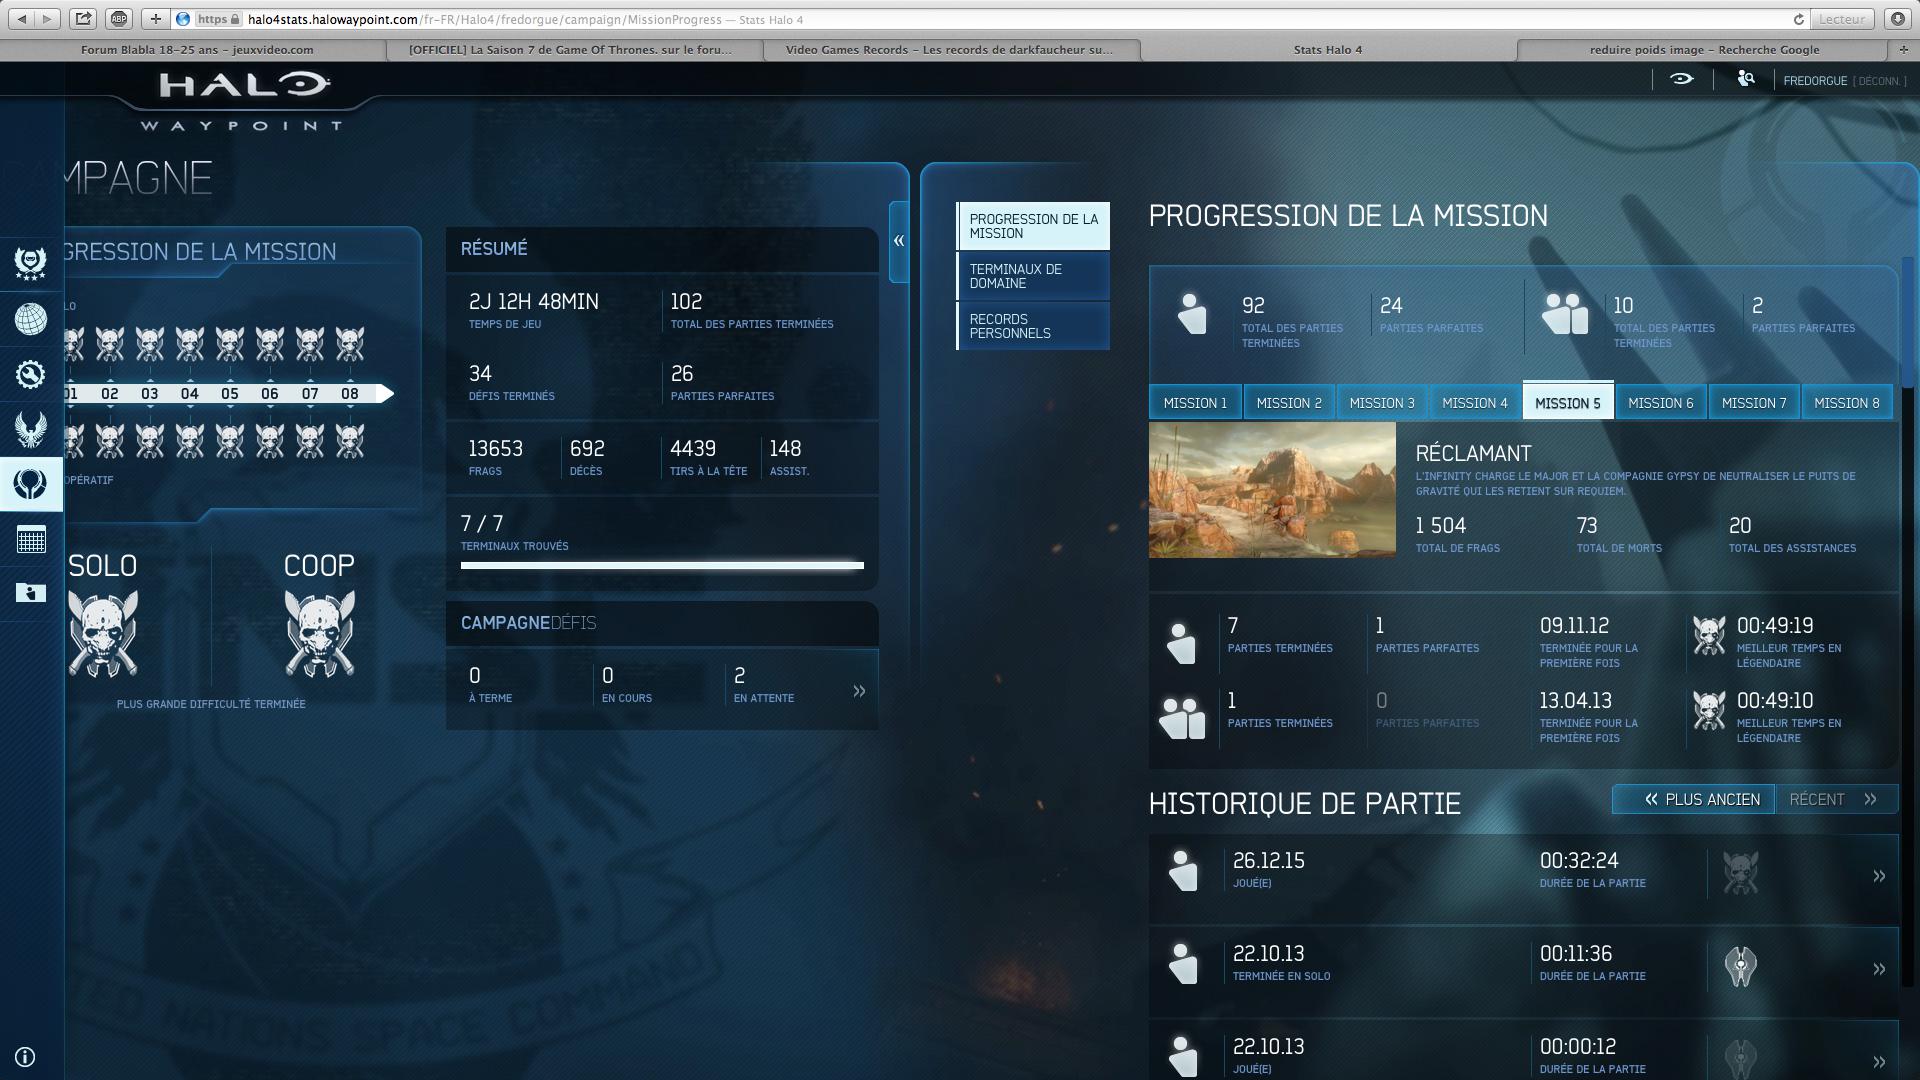Click the Déconn. logout link
Image resolution: width=1920 pixels, height=1080 pixels.
coord(1880,81)
